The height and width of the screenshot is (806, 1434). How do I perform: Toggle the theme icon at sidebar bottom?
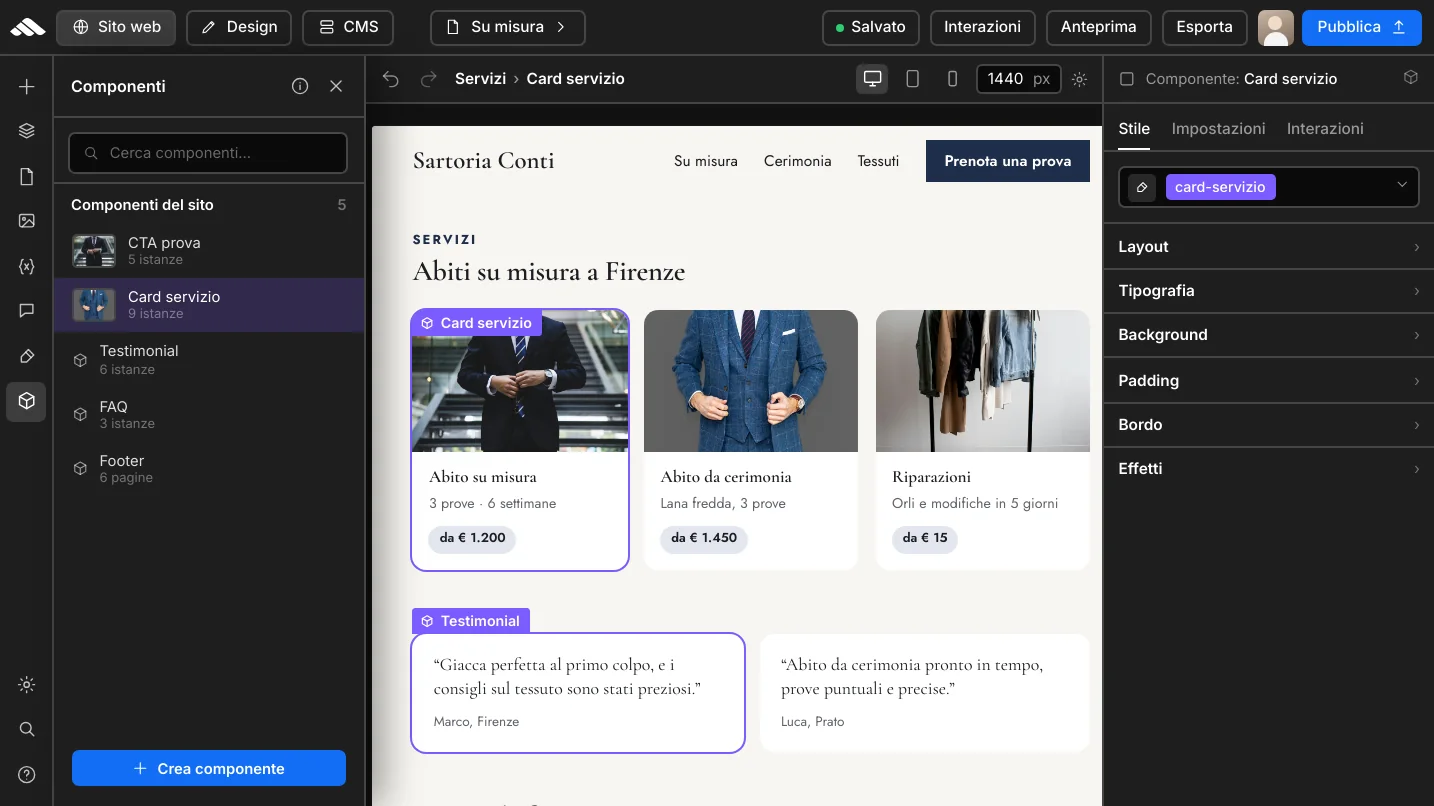tap(27, 685)
